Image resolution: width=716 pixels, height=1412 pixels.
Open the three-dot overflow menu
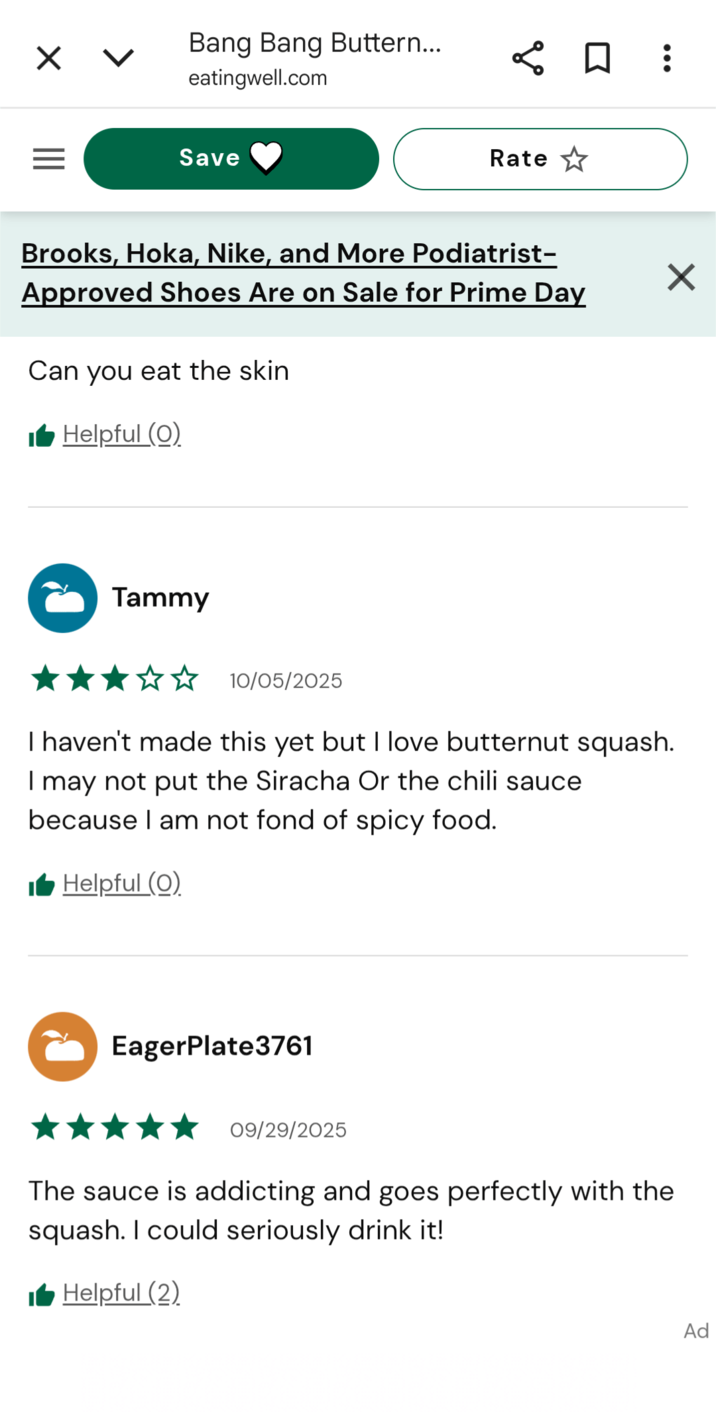[666, 58]
